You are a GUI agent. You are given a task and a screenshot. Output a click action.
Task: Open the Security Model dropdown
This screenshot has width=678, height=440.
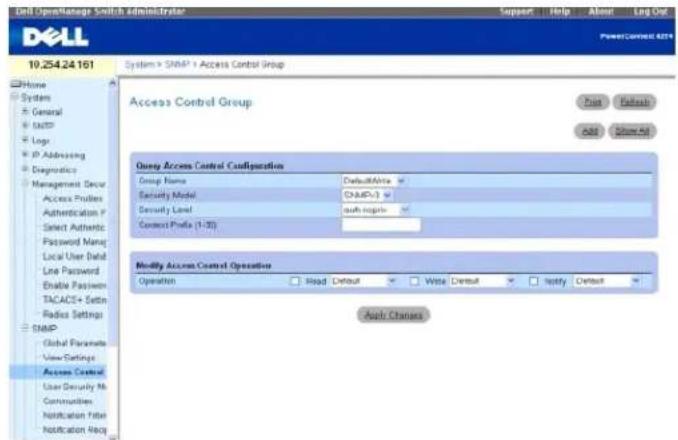pos(367,195)
